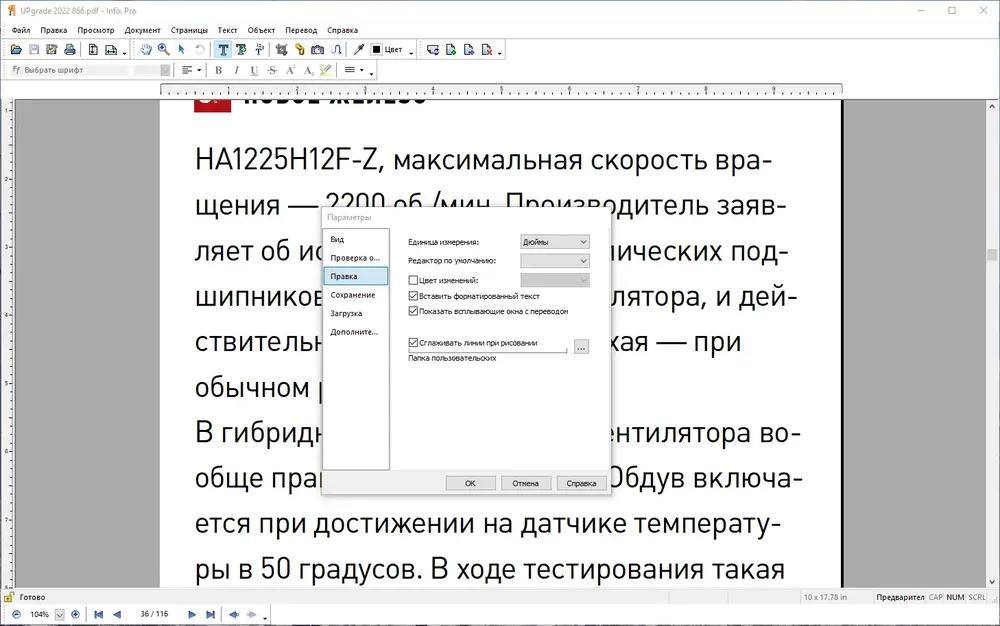
Task: Open font size dropdown arrow
Action: 165,70
